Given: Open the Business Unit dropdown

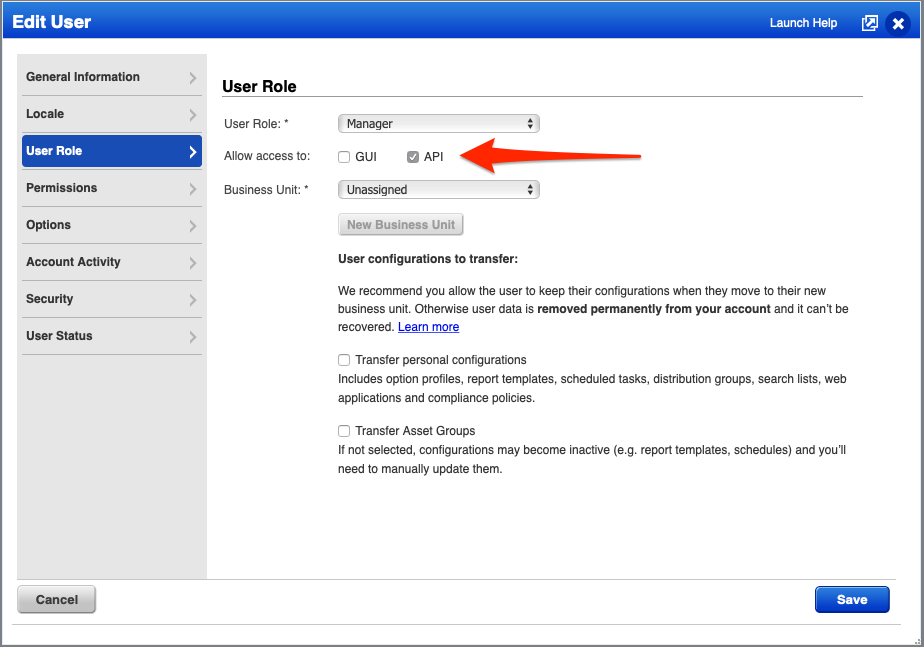Looking at the screenshot, I should point(438,190).
